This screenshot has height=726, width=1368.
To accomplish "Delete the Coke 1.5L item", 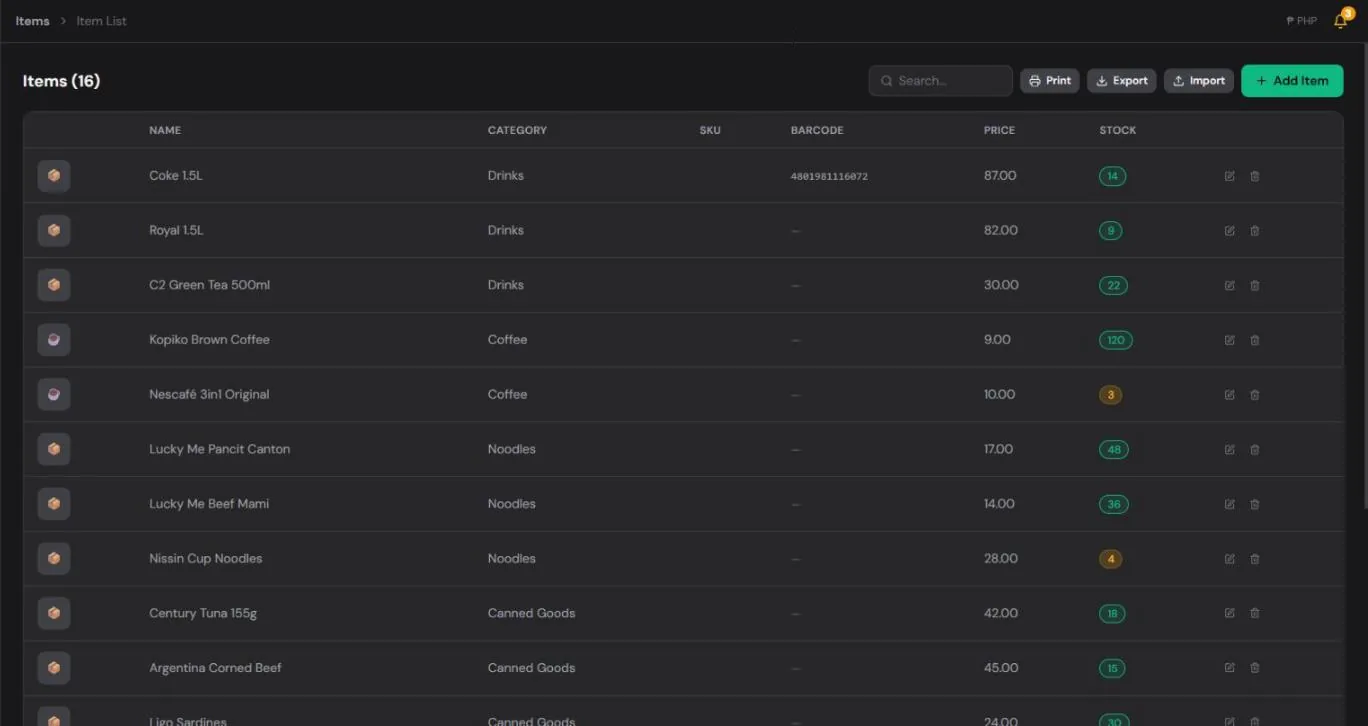I will point(1255,176).
